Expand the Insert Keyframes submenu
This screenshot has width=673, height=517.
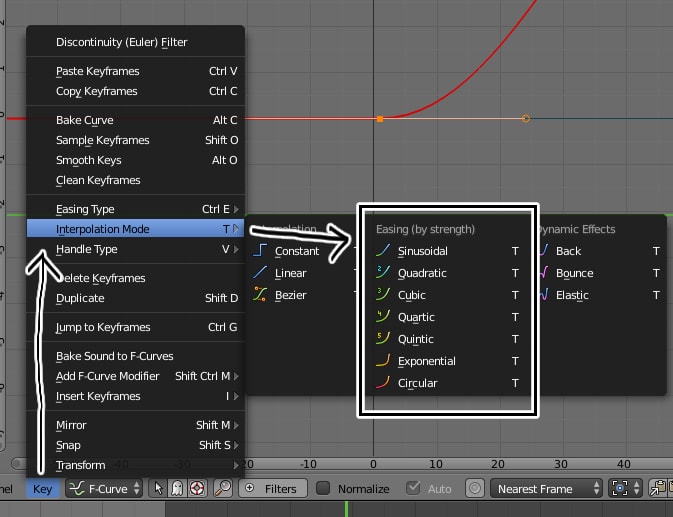point(135,396)
